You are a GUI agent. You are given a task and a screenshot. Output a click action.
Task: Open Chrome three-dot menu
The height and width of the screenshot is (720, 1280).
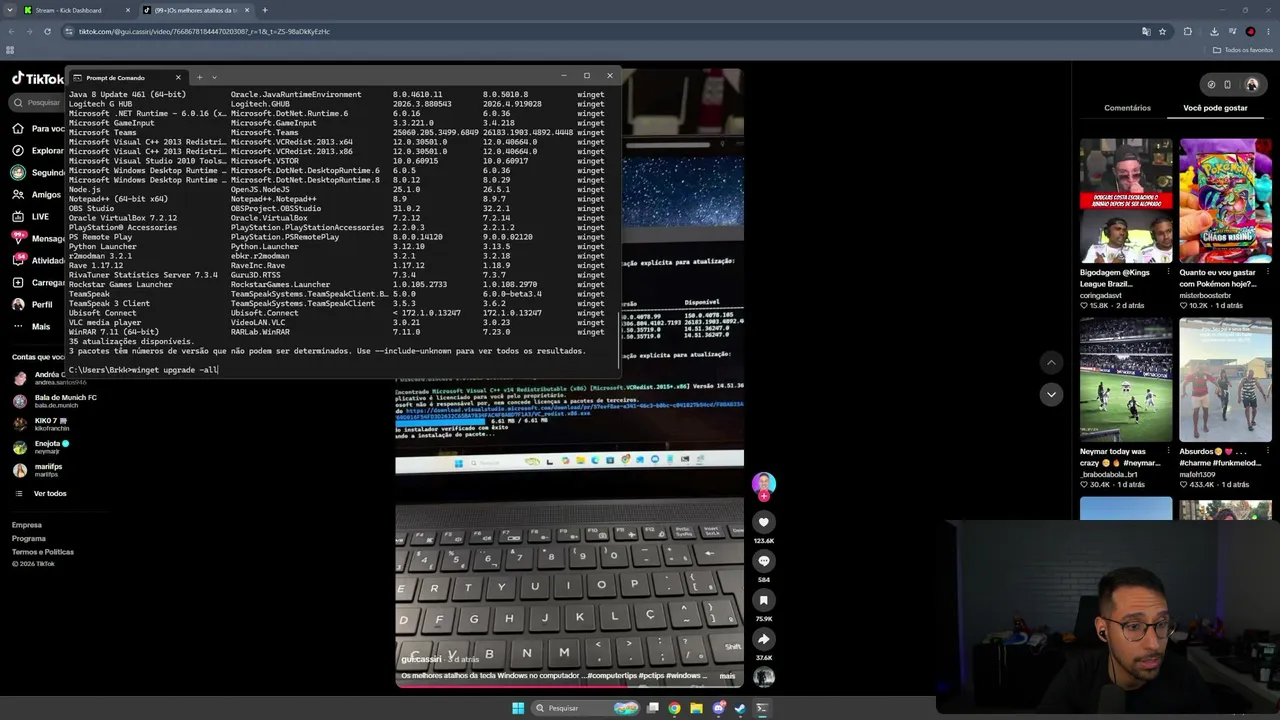click(x=1268, y=31)
